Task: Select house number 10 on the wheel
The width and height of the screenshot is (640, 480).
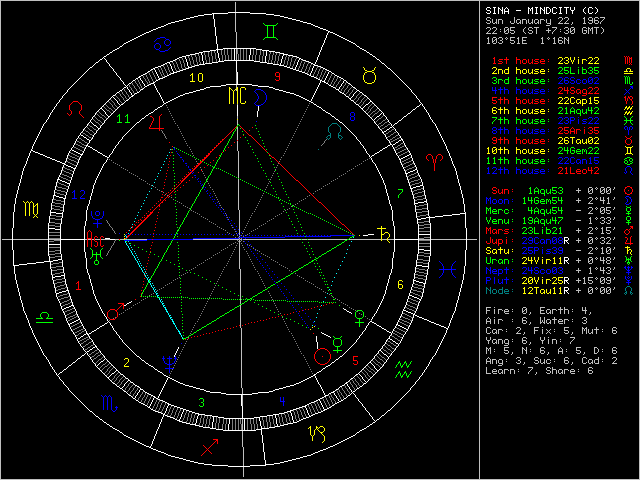Action: click(198, 77)
